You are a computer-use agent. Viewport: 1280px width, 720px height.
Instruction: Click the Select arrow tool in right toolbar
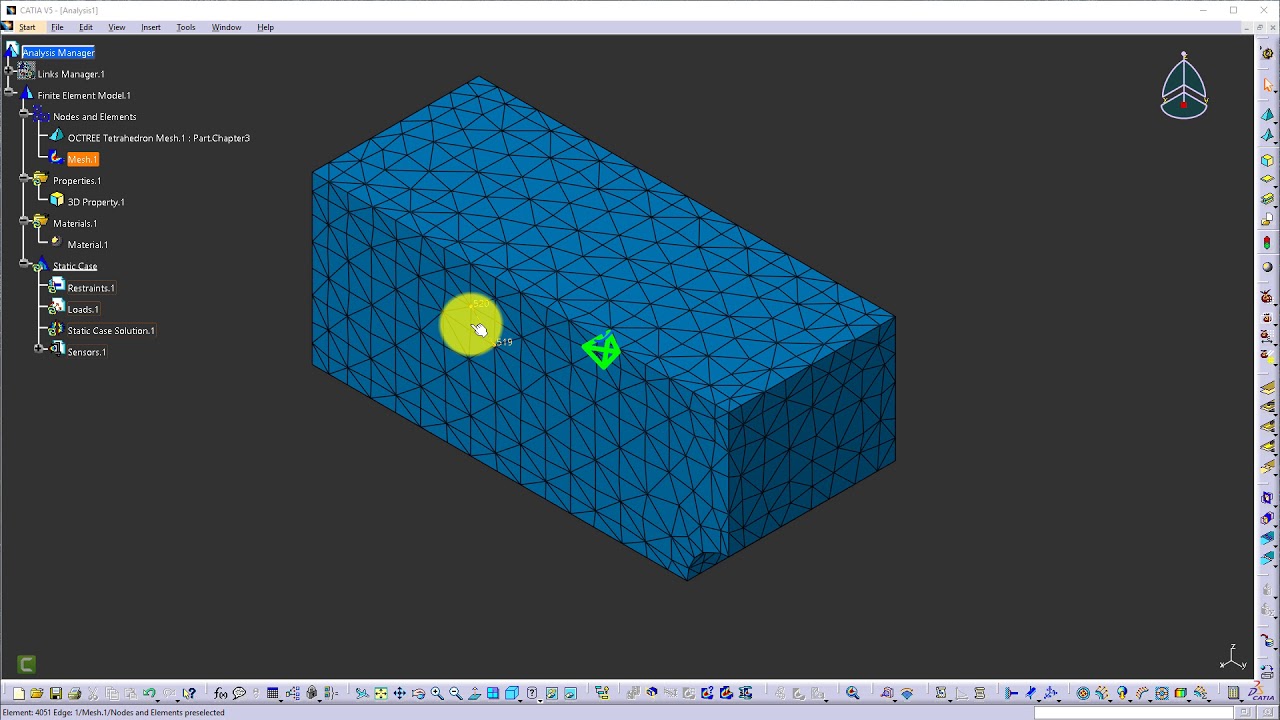pos(1267,85)
